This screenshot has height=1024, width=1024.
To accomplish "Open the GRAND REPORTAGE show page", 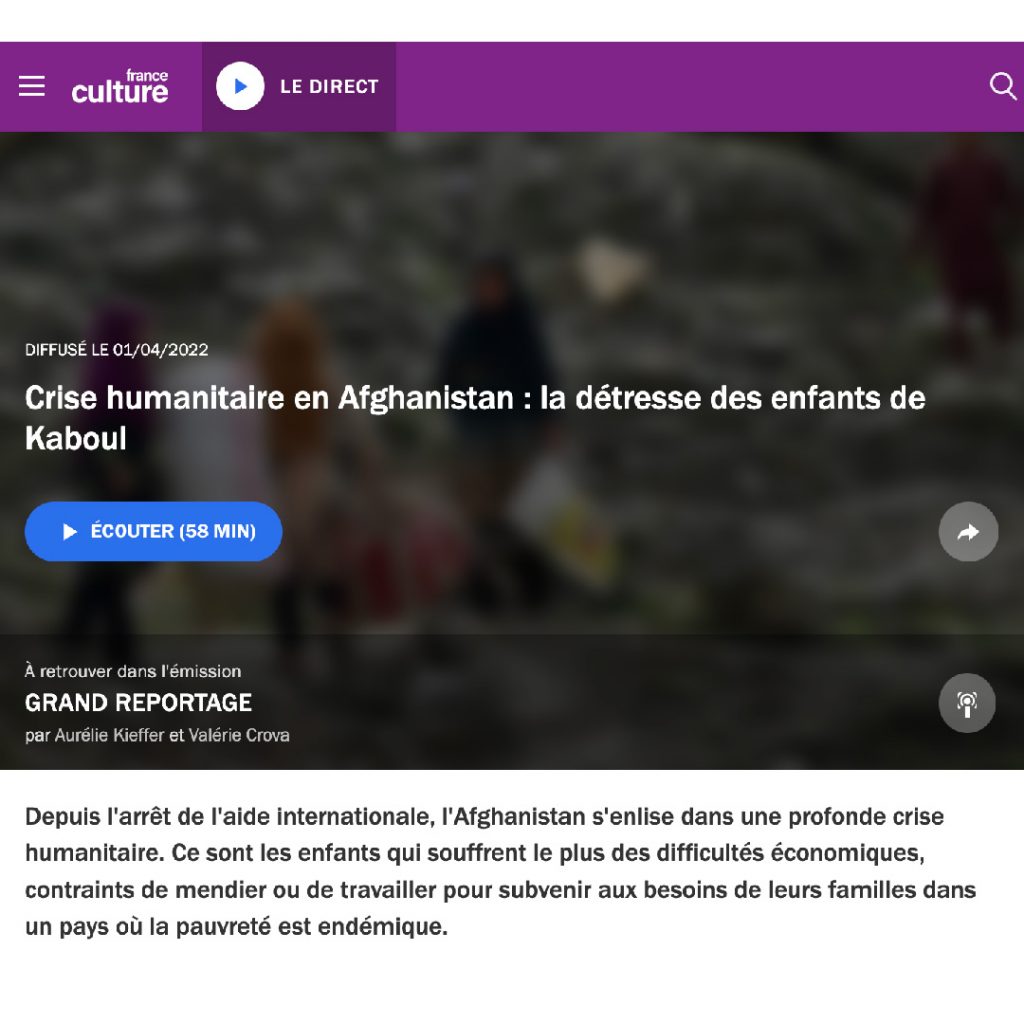I will click(x=138, y=703).
